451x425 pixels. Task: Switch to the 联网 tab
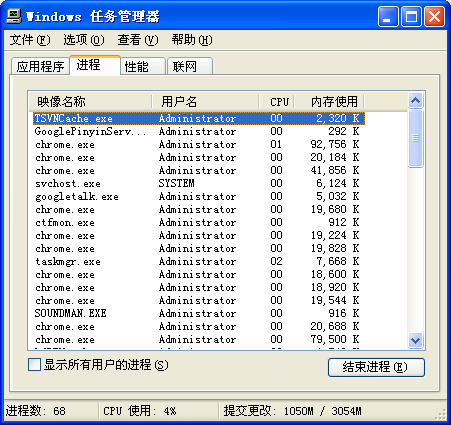coord(190,66)
